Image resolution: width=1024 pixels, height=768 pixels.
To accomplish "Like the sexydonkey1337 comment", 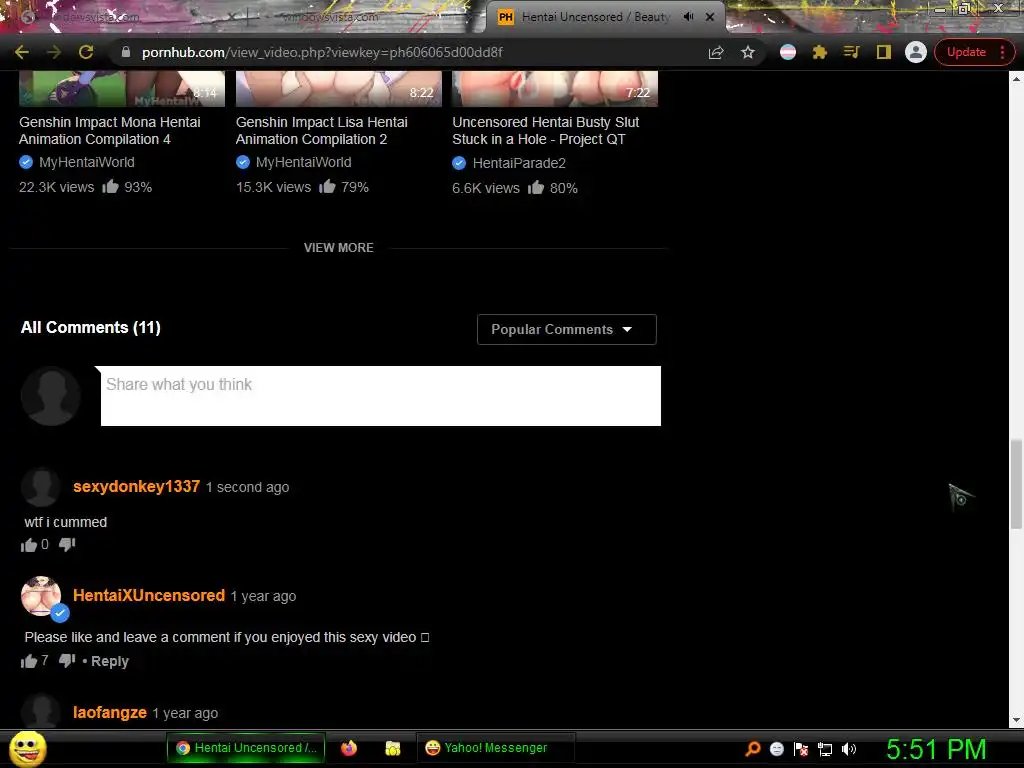I will tap(29, 545).
